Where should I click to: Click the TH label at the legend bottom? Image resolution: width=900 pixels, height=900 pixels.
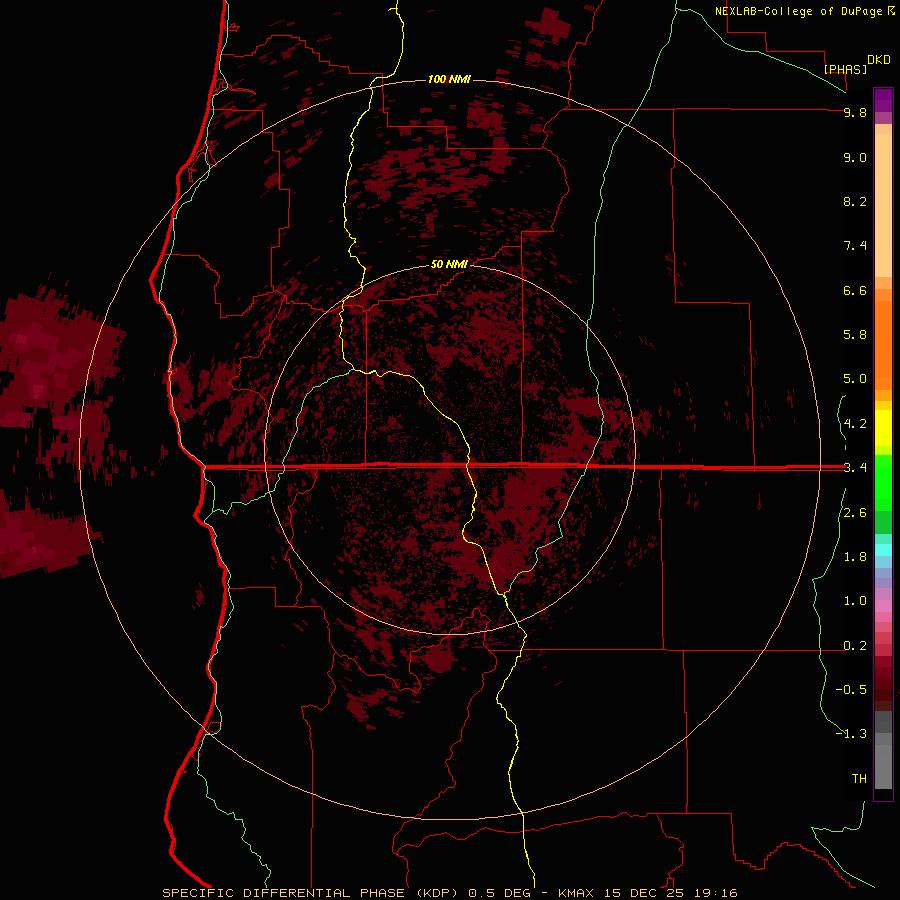click(x=859, y=779)
